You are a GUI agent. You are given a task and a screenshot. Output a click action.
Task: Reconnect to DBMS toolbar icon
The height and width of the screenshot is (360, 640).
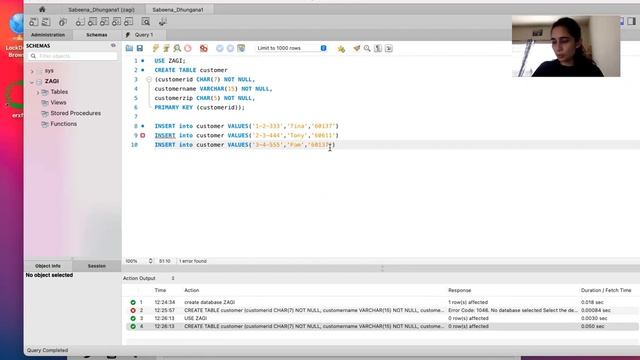162,22
